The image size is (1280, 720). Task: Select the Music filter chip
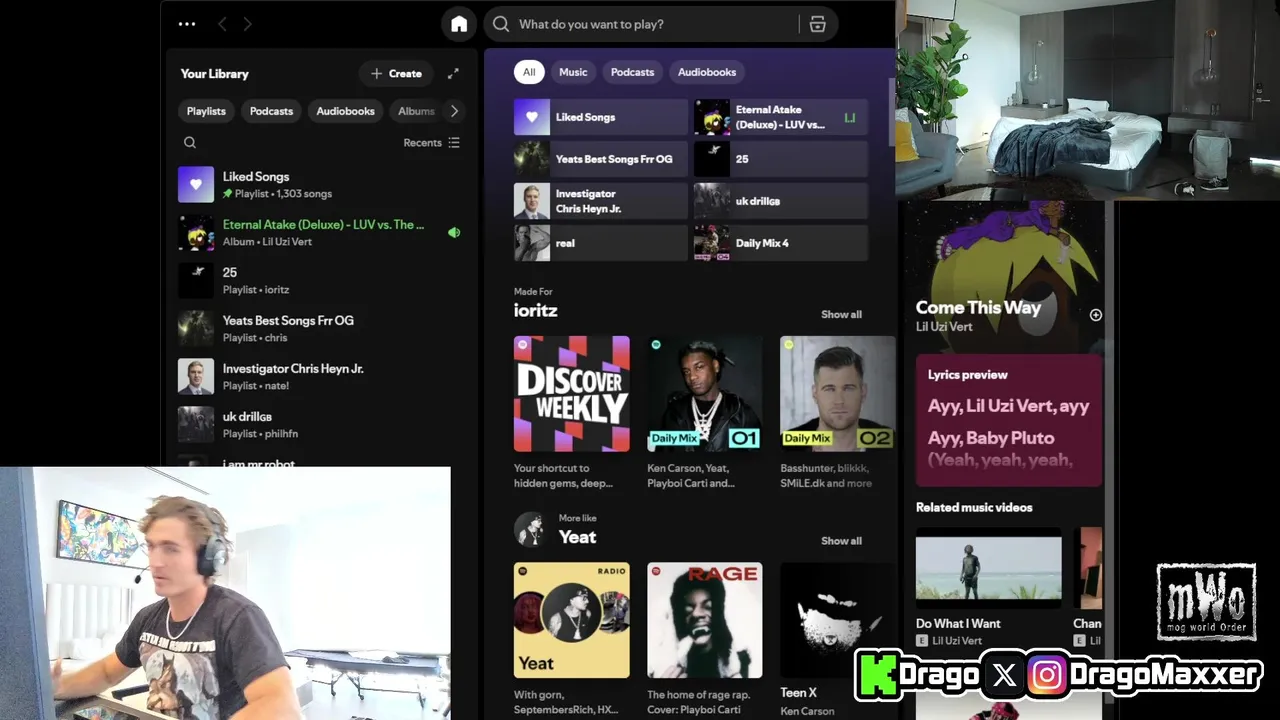[x=573, y=72]
